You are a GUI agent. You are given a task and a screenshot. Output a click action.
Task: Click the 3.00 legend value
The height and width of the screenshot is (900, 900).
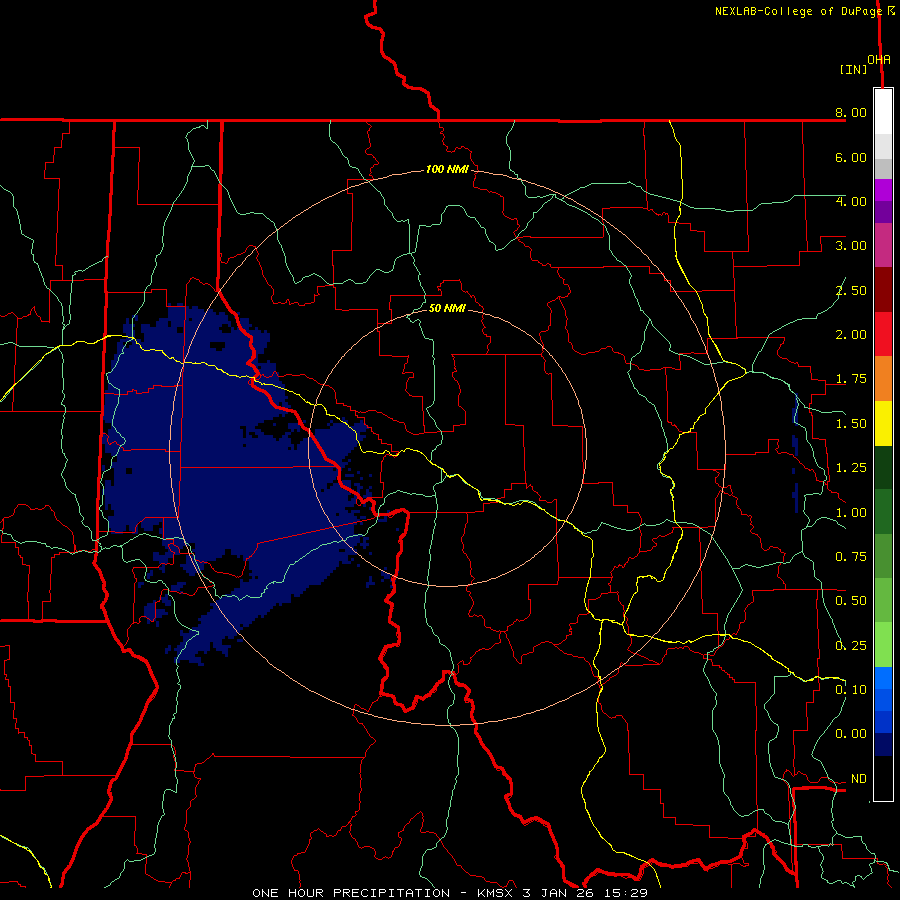(851, 246)
